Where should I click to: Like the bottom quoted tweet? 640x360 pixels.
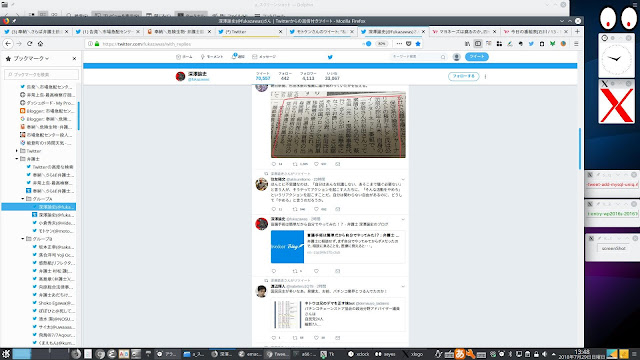[x=316, y=338]
